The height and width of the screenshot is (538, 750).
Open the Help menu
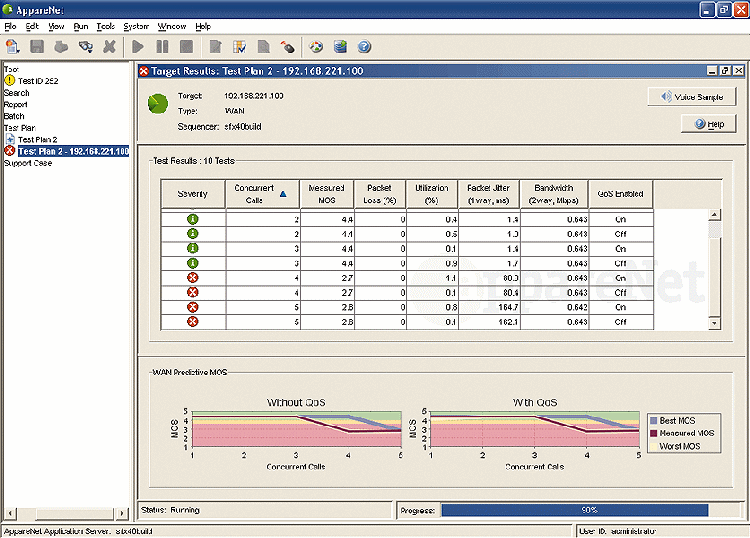click(x=203, y=26)
